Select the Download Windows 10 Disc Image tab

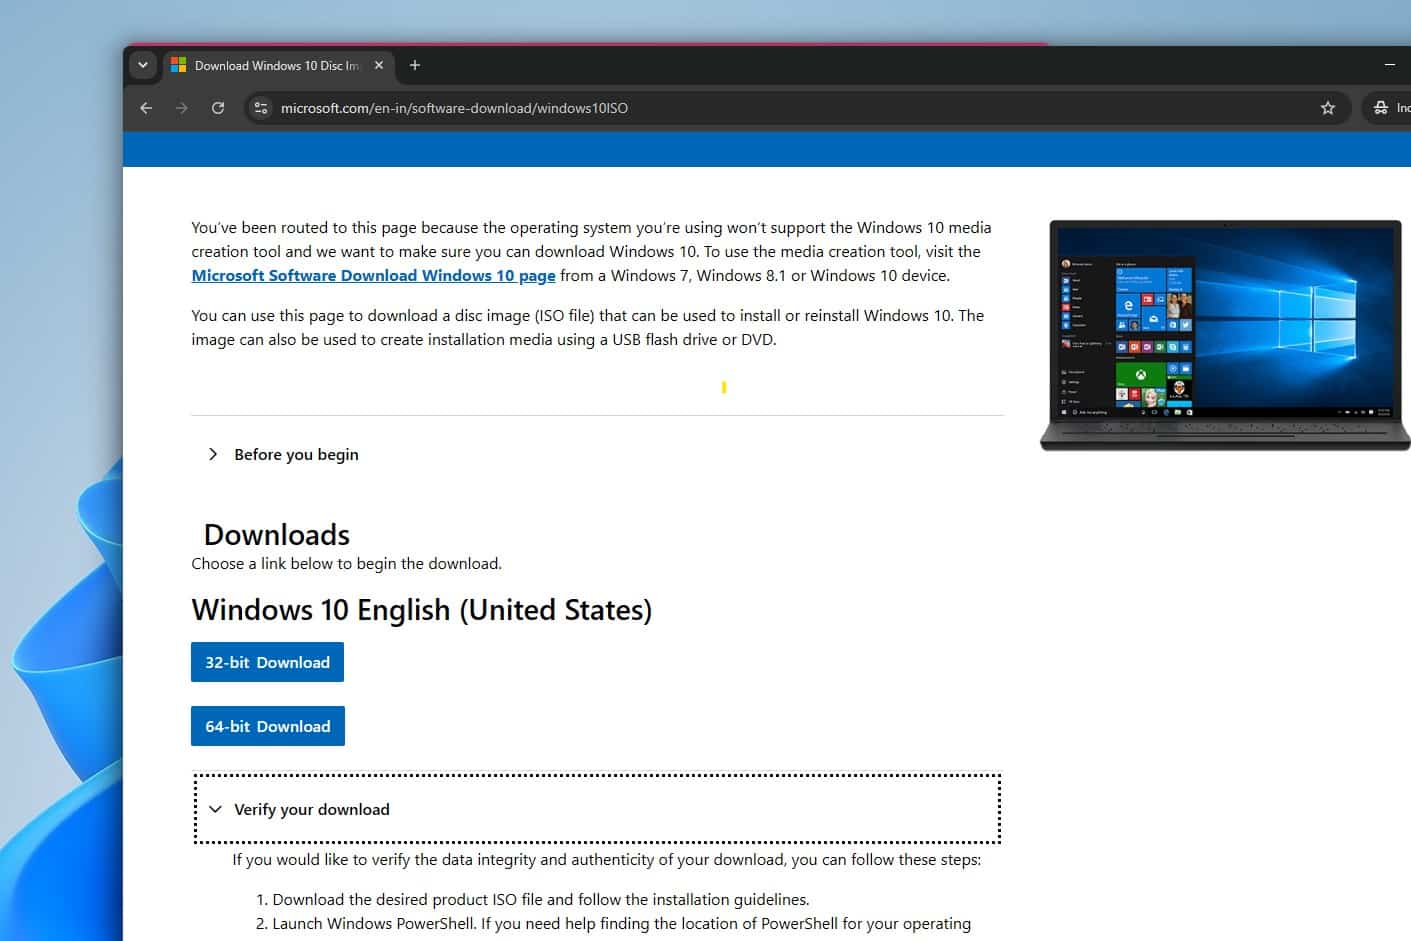[x=277, y=65]
